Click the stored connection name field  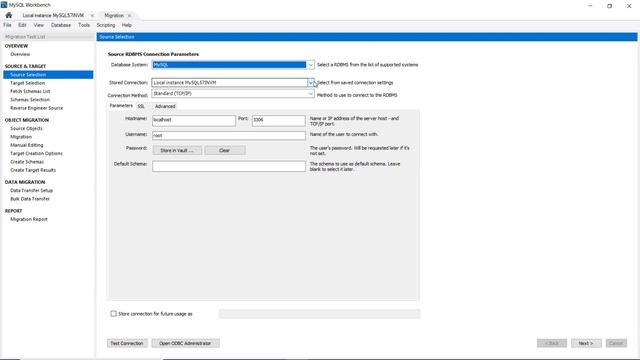coord(319,313)
